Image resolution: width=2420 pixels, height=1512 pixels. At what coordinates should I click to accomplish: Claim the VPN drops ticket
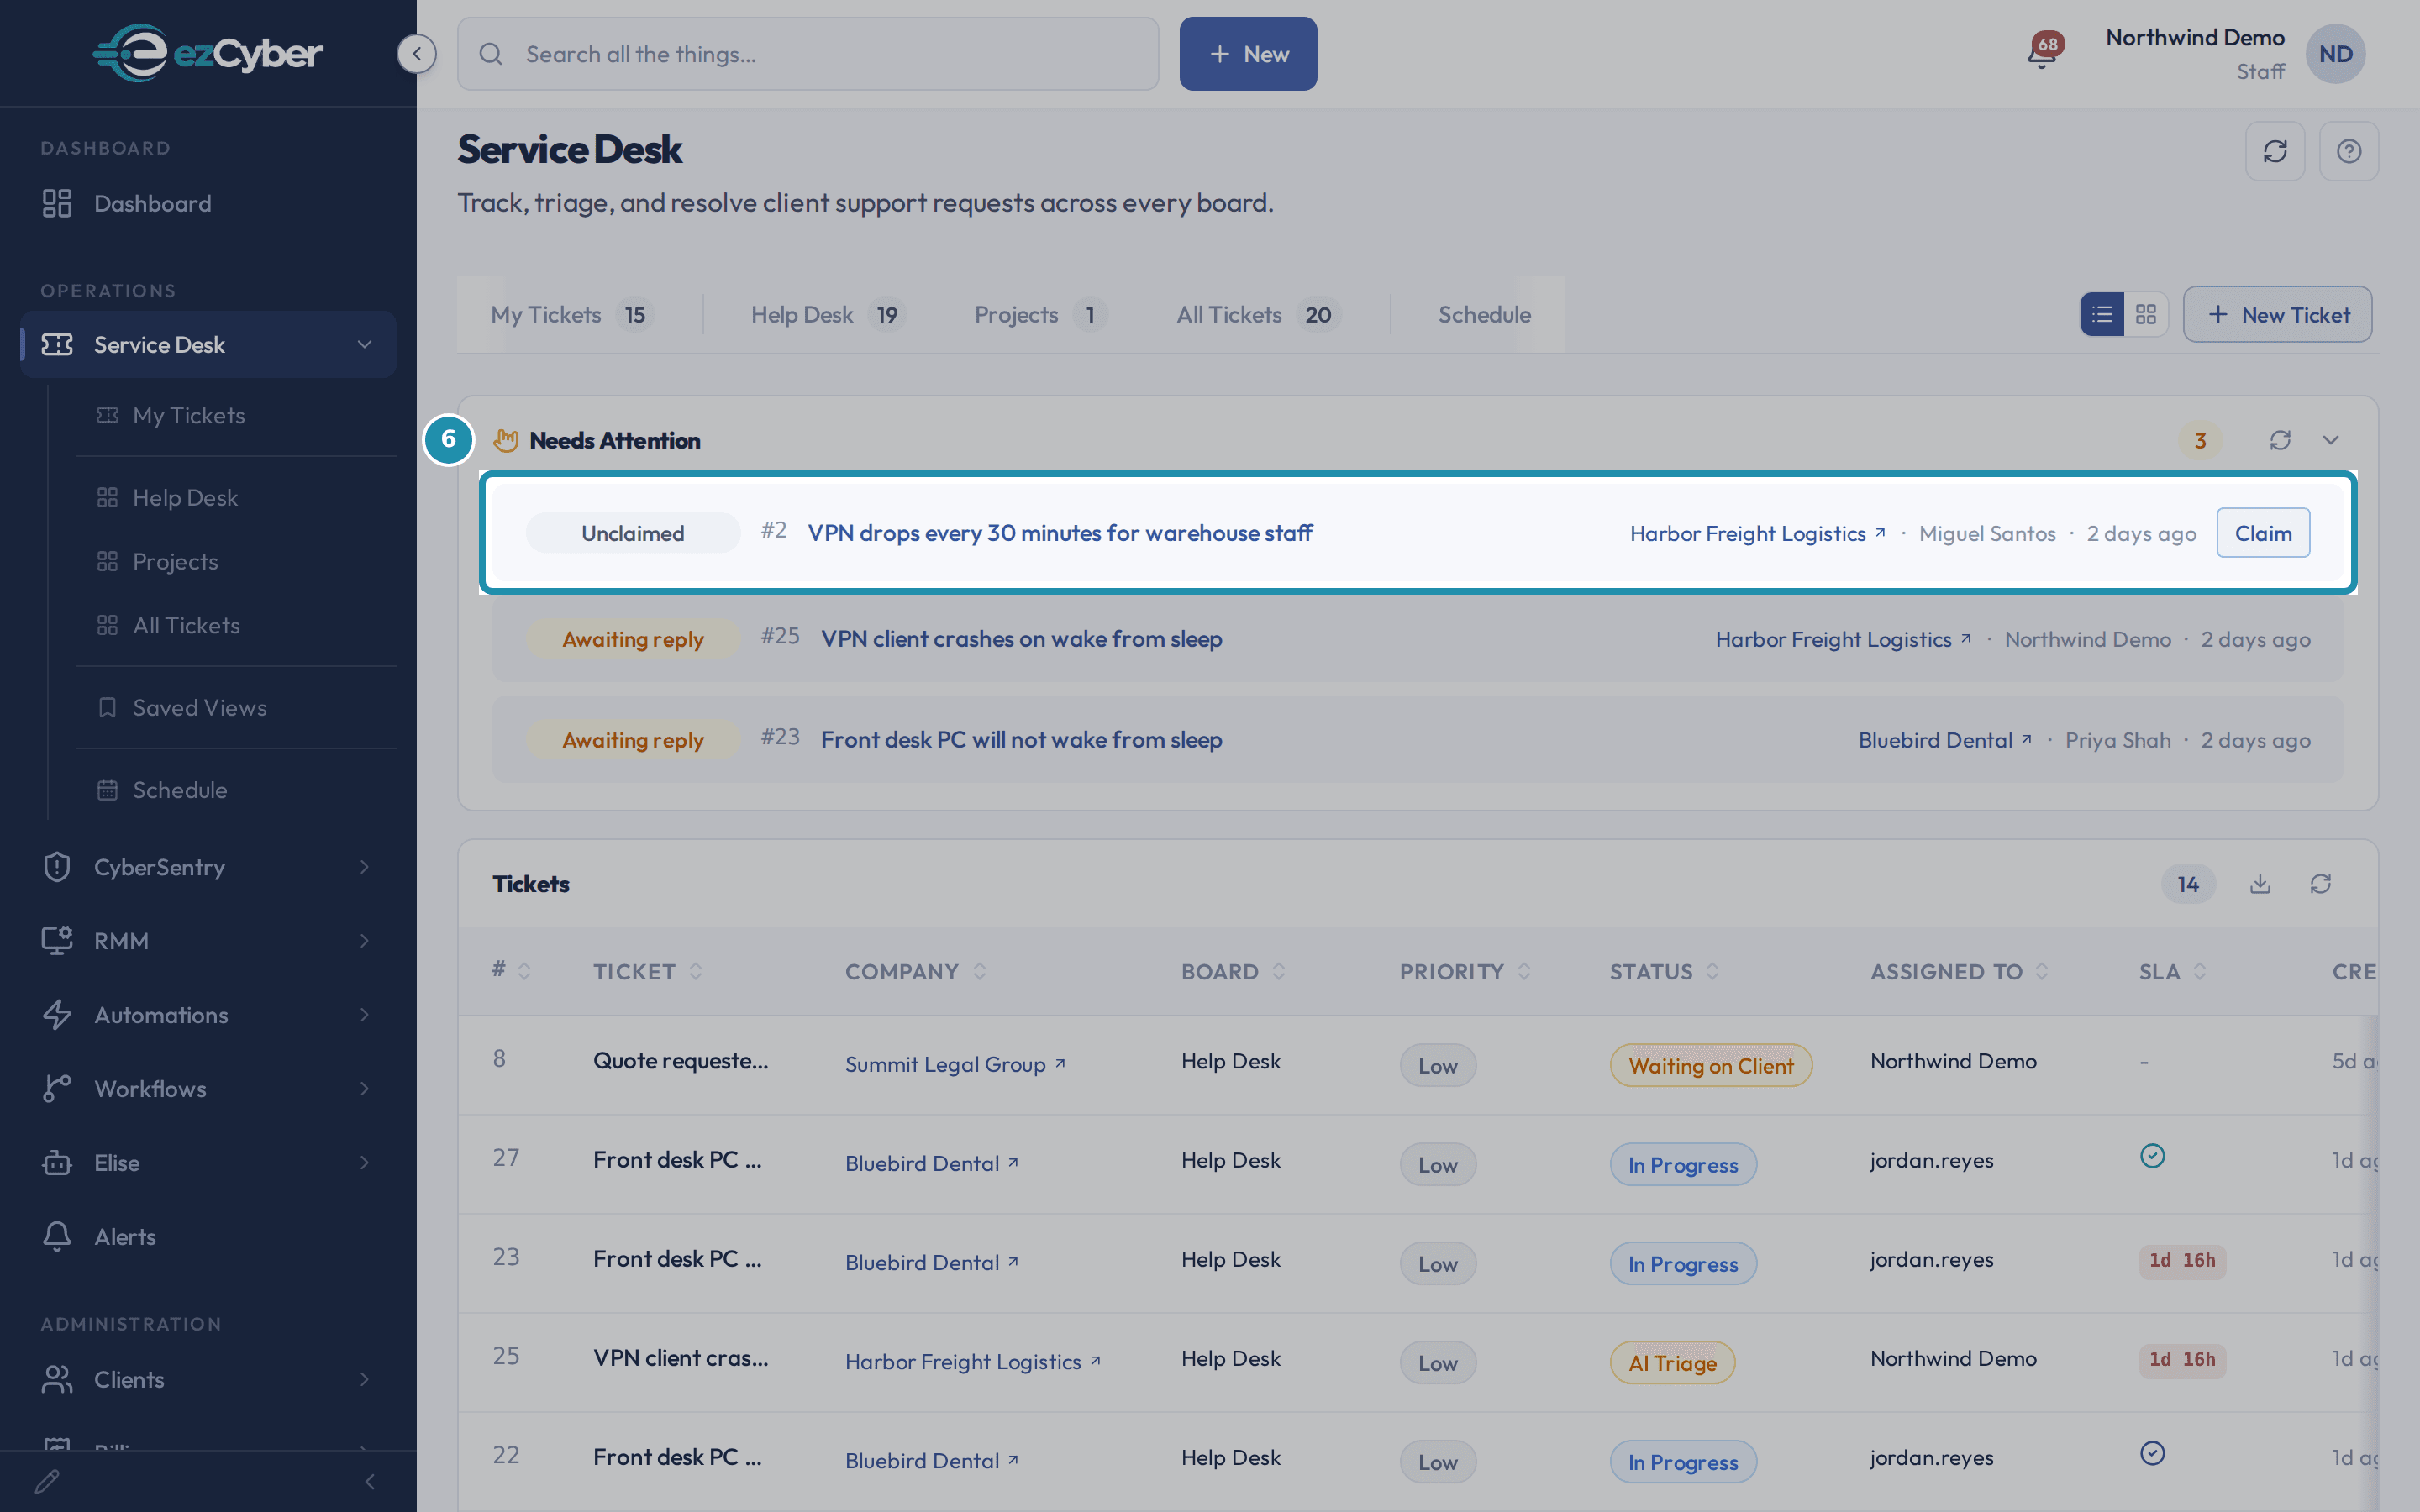(2263, 533)
